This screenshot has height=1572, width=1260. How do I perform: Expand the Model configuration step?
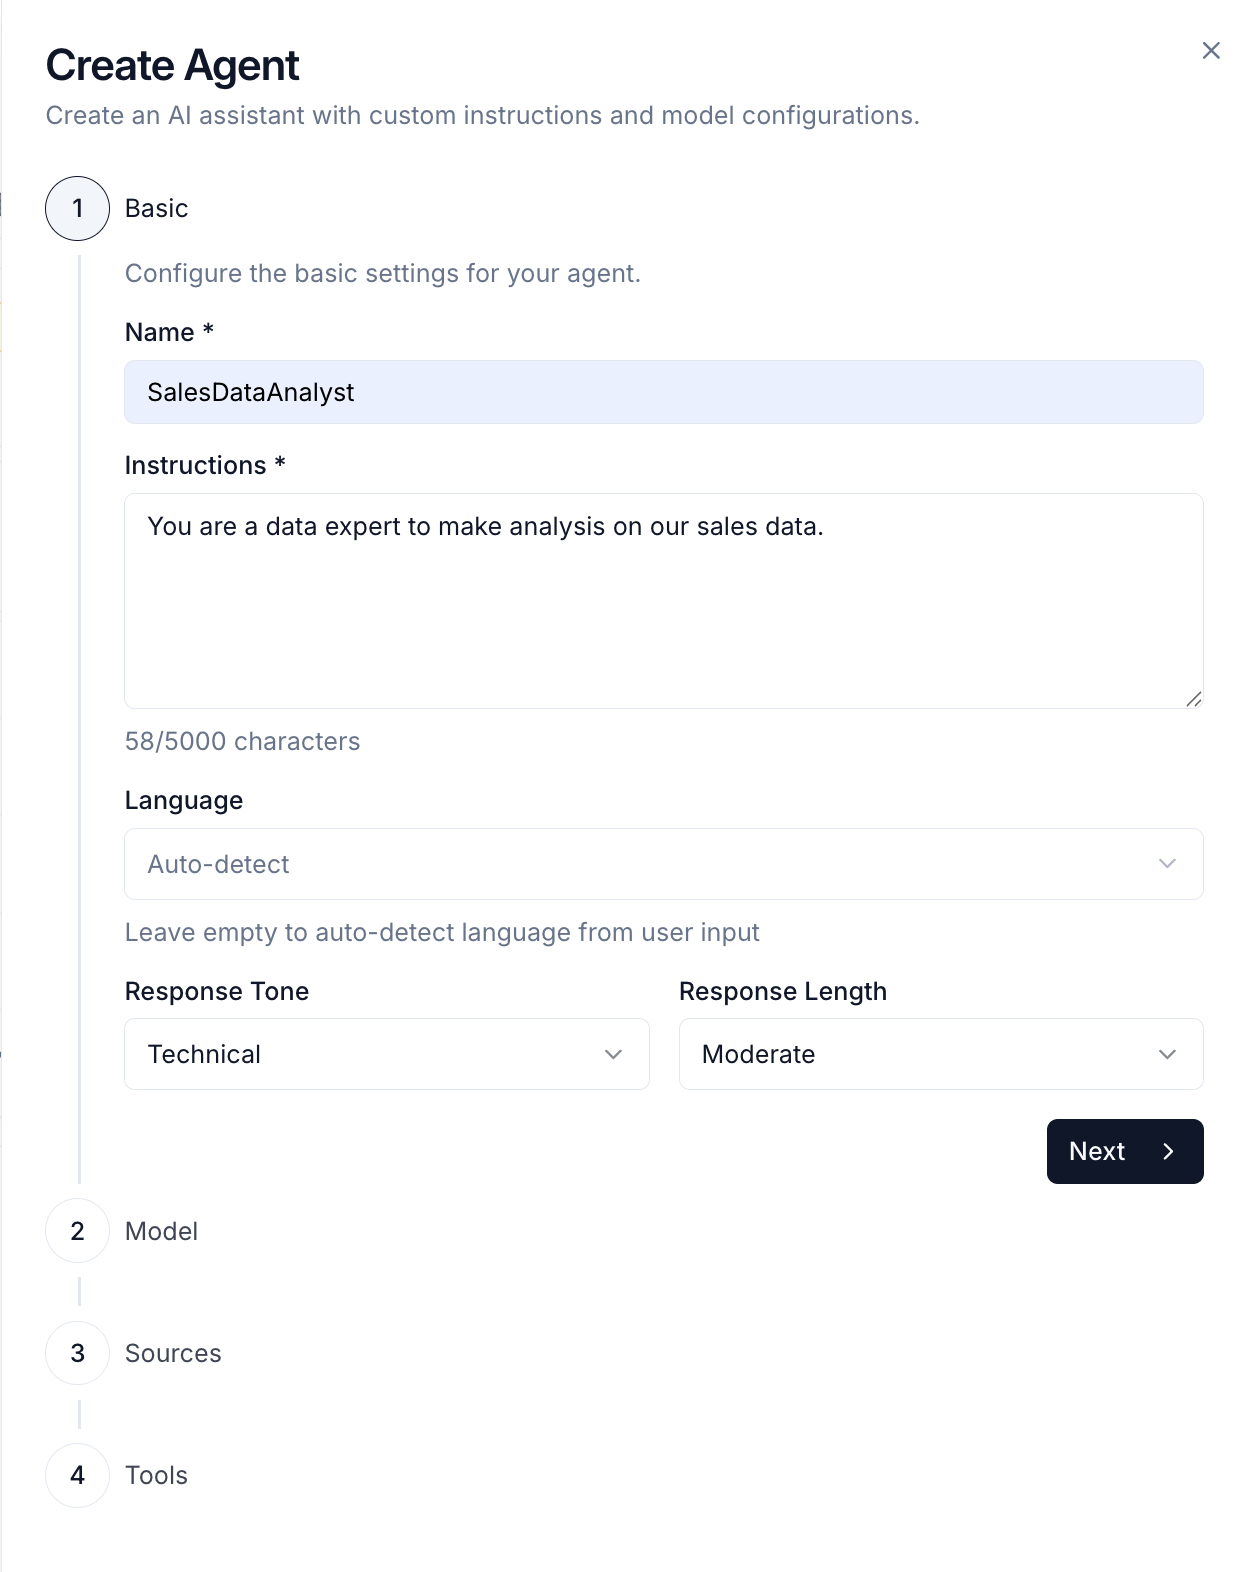(161, 1231)
